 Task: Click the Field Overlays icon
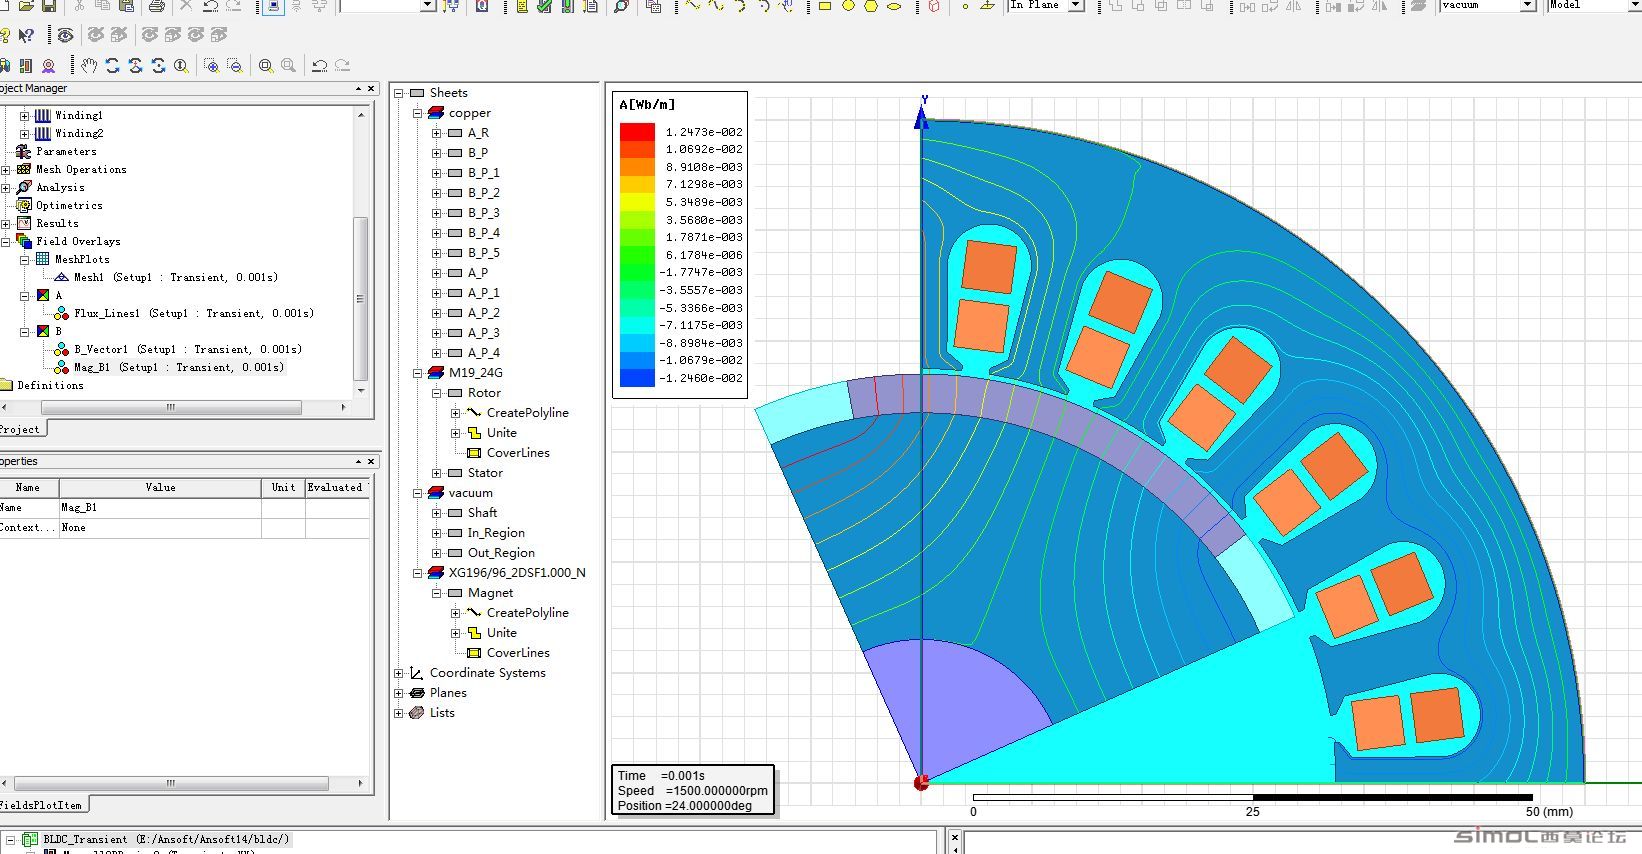coord(24,241)
